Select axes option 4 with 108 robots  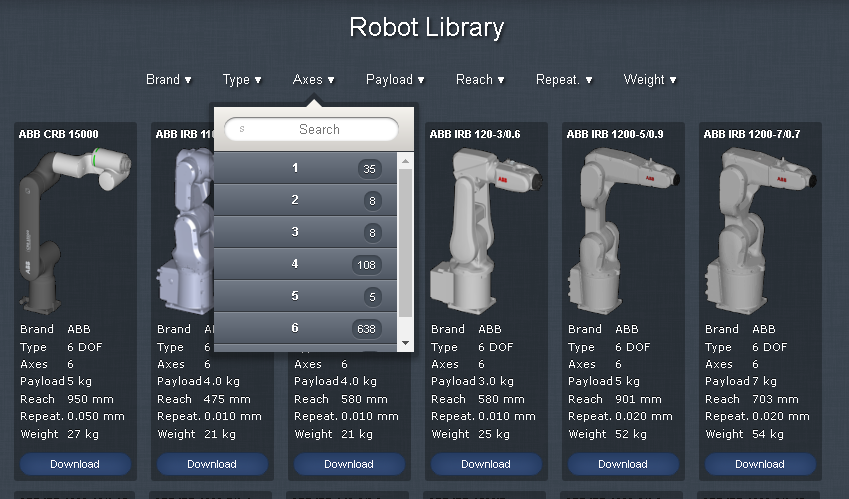tap(305, 264)
